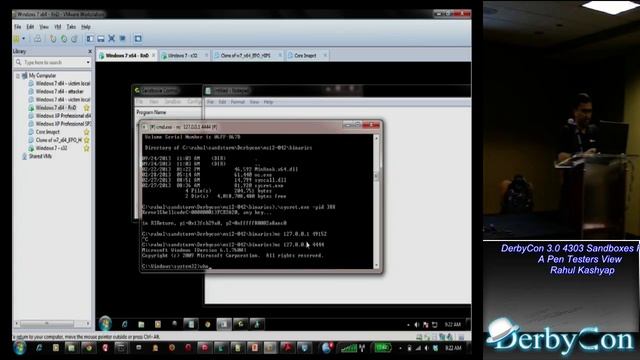The width and height of the screenshot is (640, 360).
Task: Select Windows 7 x64 - RnD in library
Action: (56, 108)
